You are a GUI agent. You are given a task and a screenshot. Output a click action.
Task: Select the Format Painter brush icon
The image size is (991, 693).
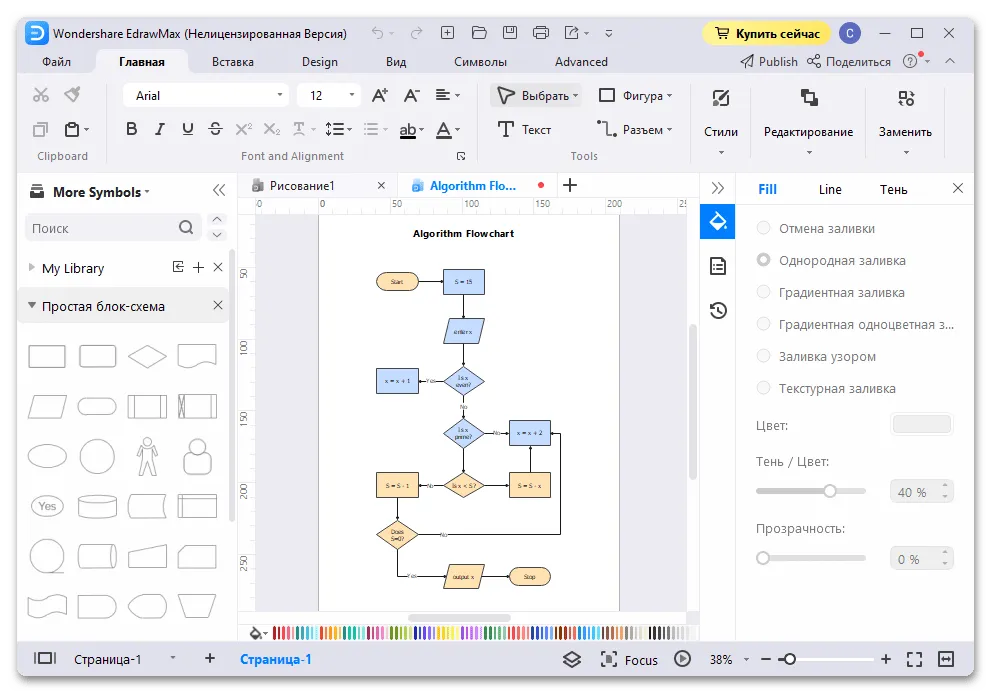pos(73,95)
